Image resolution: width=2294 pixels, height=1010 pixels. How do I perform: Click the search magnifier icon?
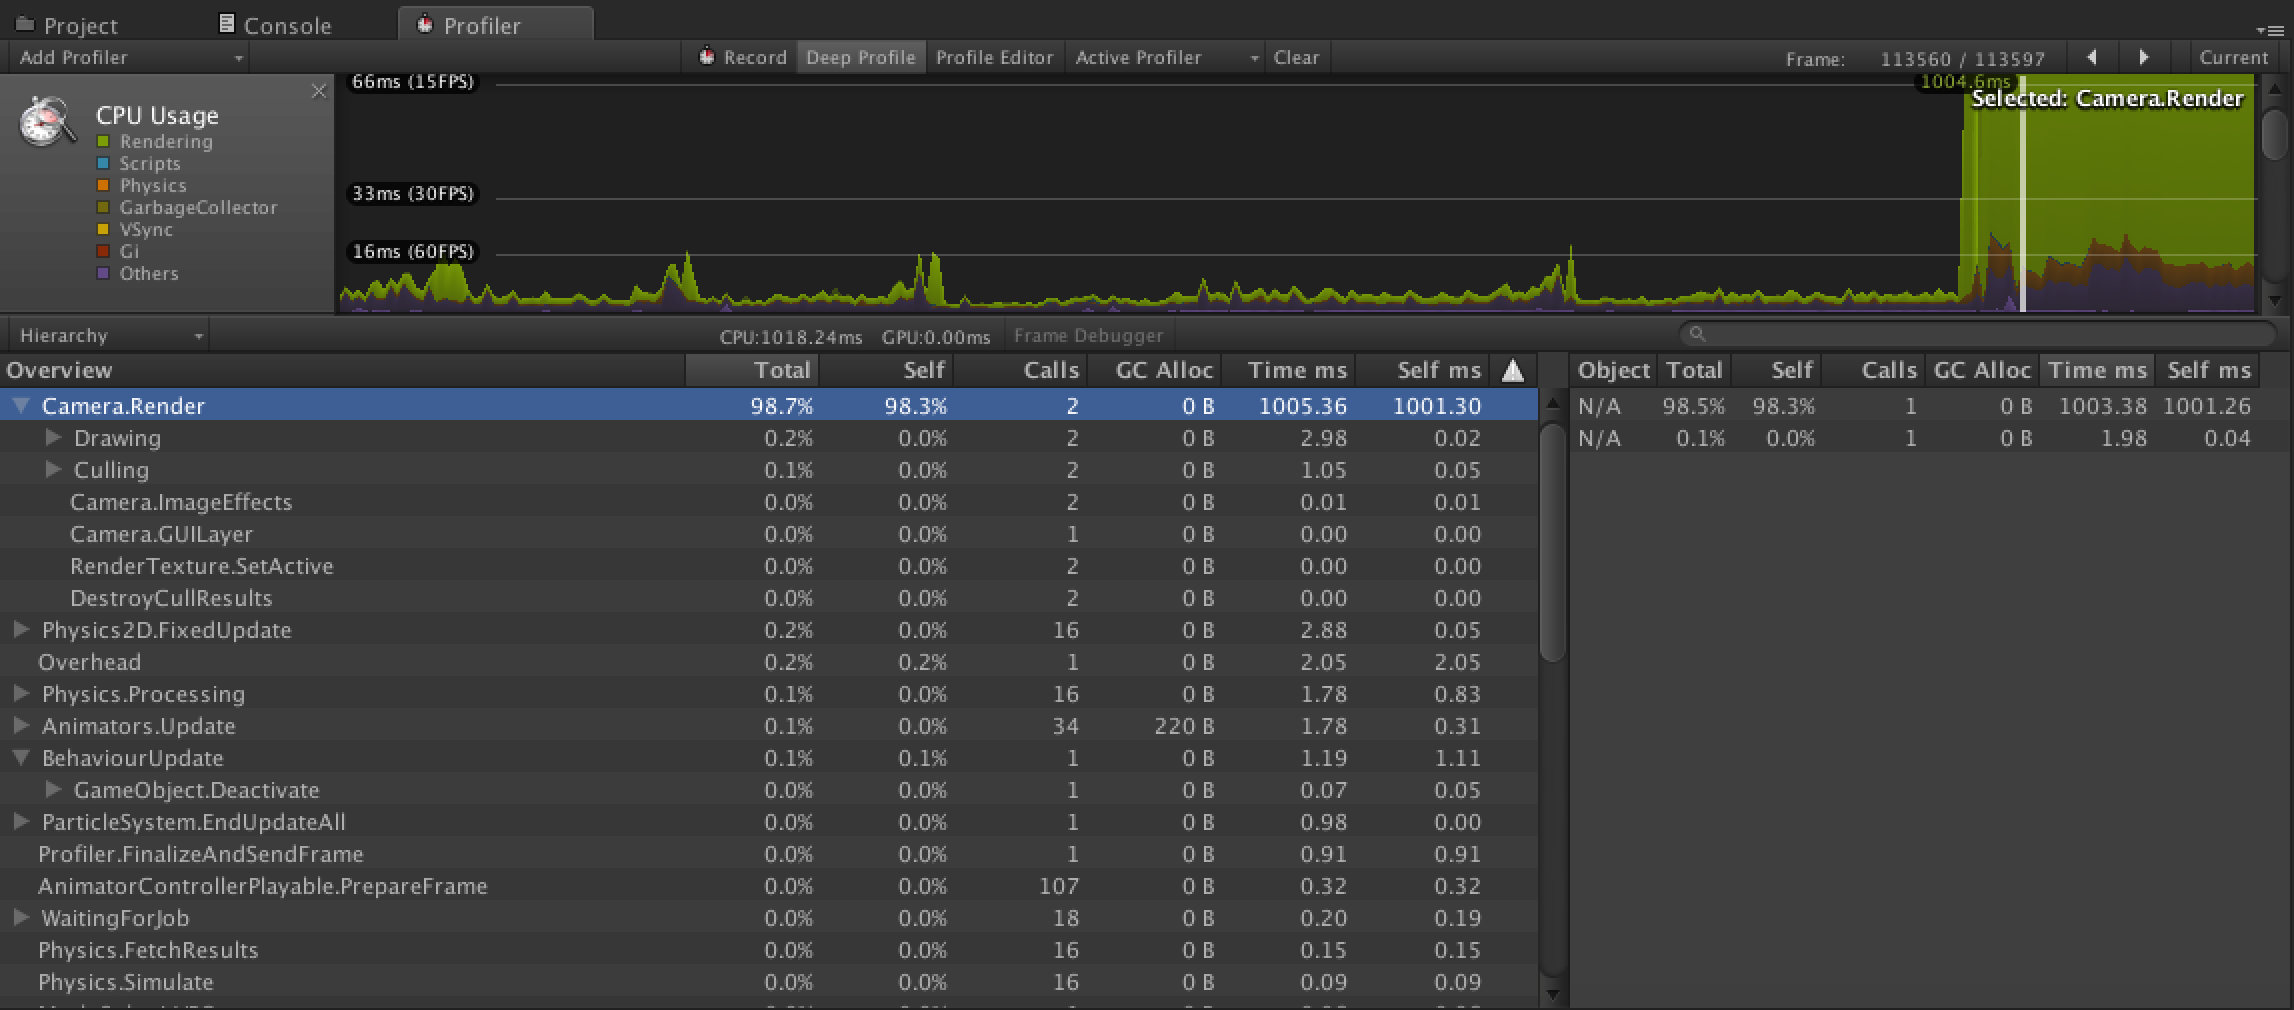[x=1697, y=334]
